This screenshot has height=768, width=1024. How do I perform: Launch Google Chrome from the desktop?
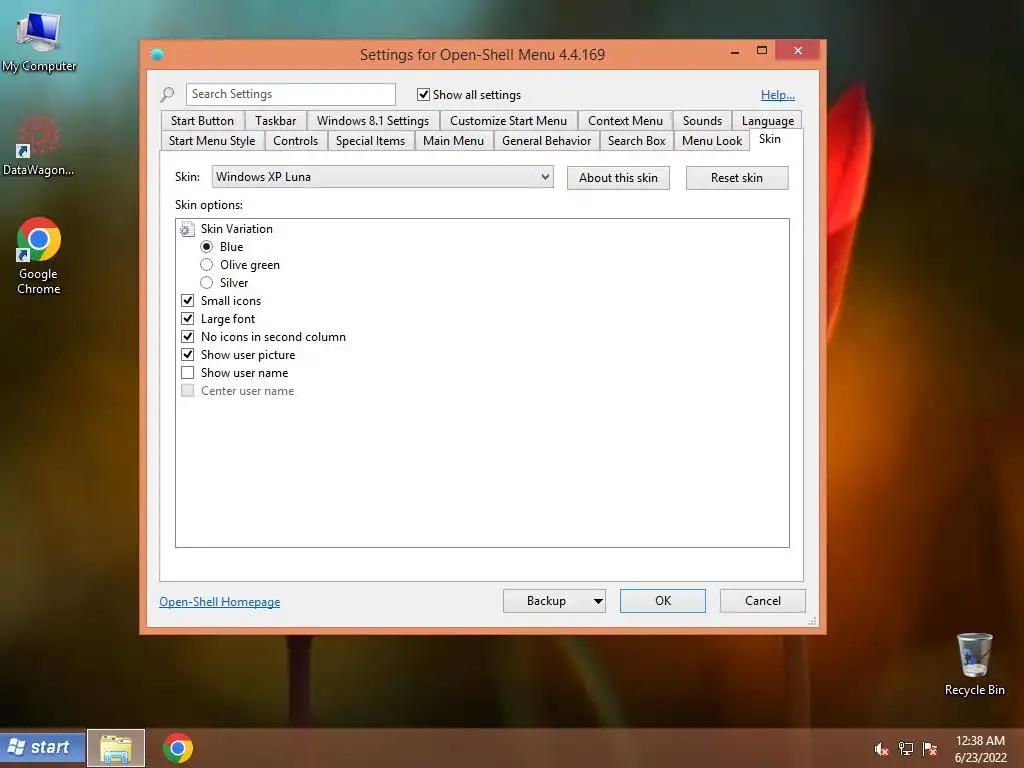coord(39,255)
